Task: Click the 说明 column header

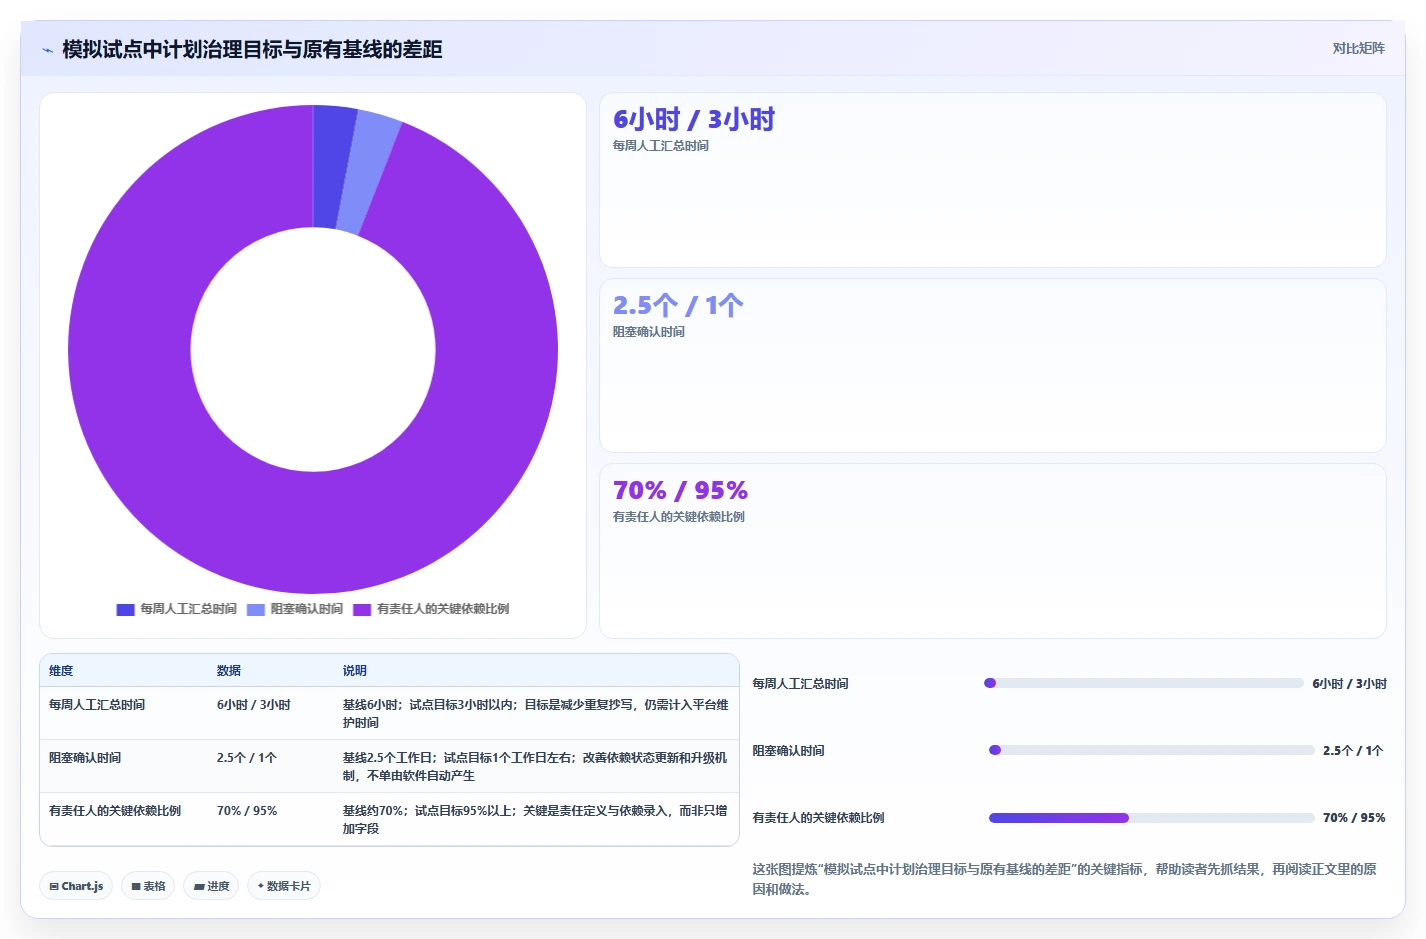Action: (x=355, y=671)
